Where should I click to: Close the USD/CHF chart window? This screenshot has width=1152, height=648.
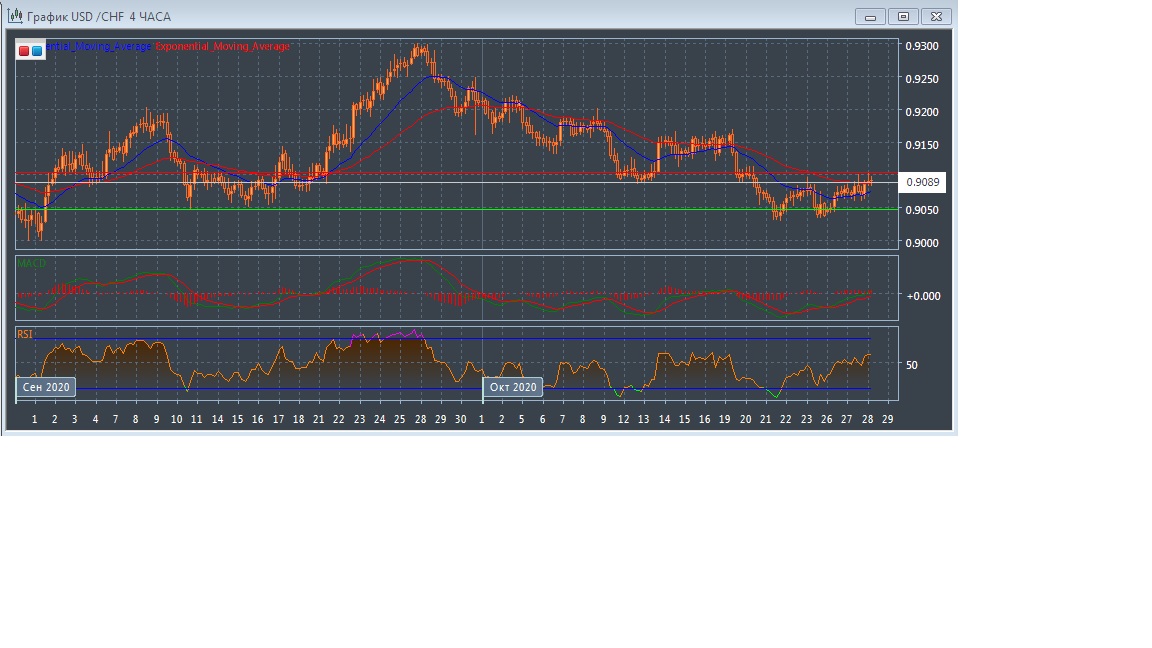[936, 17]
